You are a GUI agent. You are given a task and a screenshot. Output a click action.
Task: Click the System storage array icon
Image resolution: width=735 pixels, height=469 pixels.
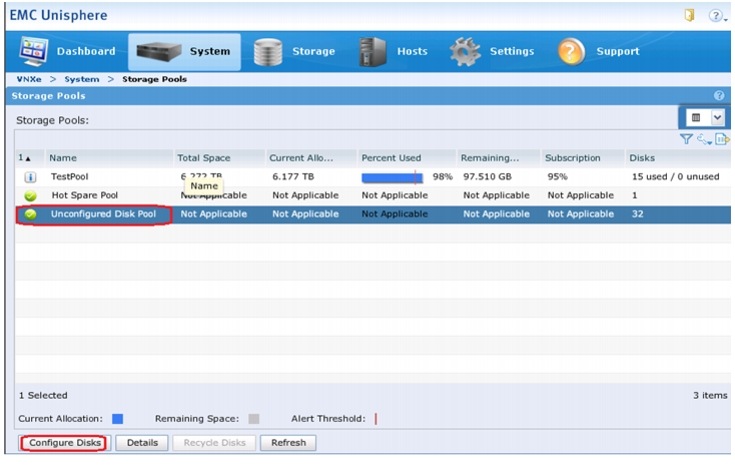click(x=158, y=52)
